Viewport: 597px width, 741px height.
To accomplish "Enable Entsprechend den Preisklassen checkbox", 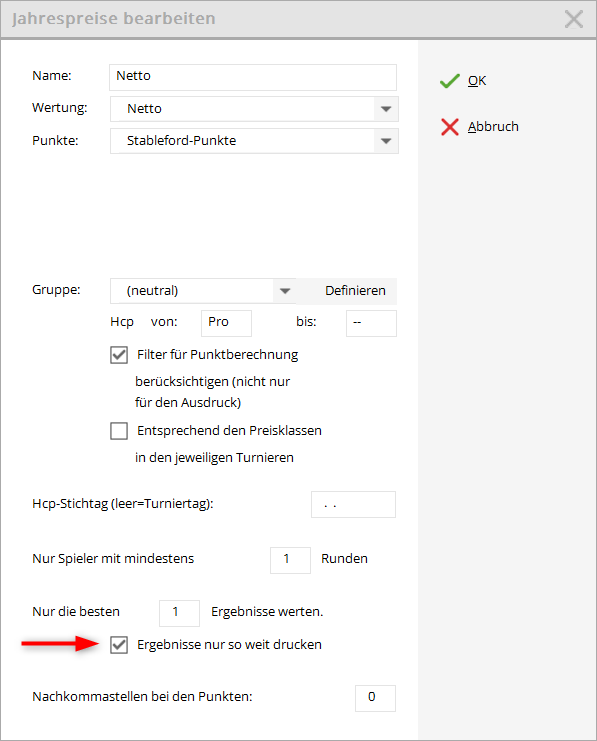I will (119, 431).
